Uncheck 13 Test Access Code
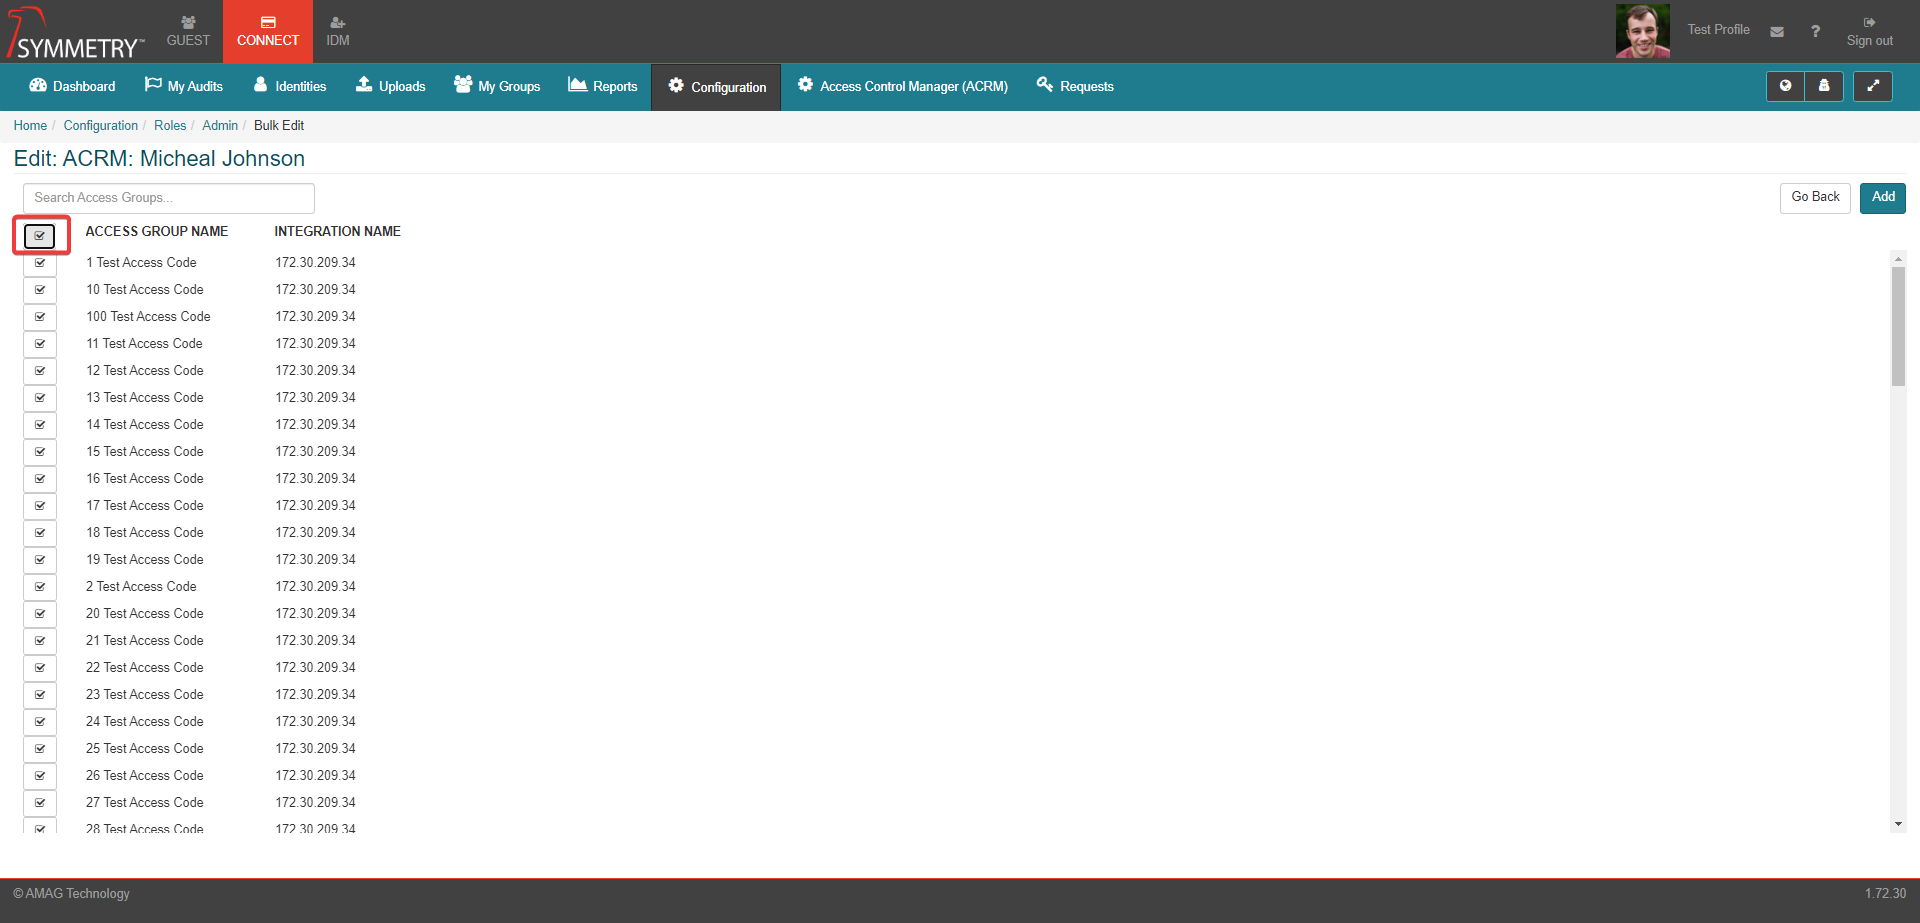1920x923 pixels. [40, 398]
